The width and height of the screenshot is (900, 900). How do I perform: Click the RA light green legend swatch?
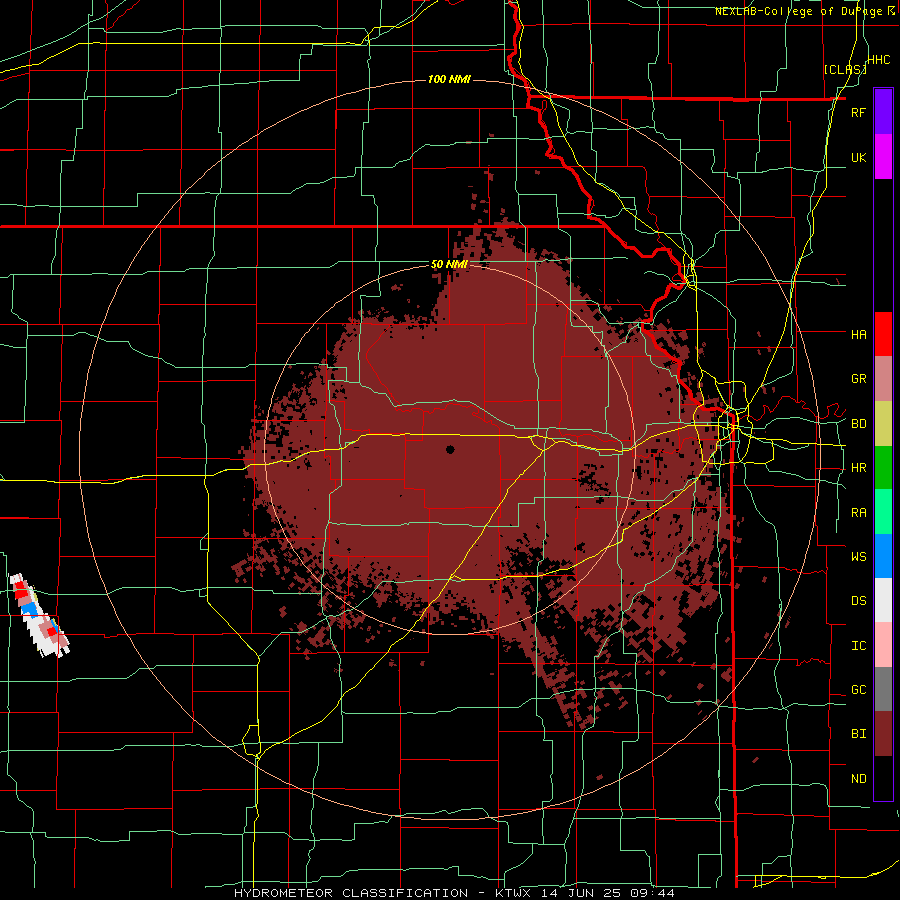click(x=883, y=512)
